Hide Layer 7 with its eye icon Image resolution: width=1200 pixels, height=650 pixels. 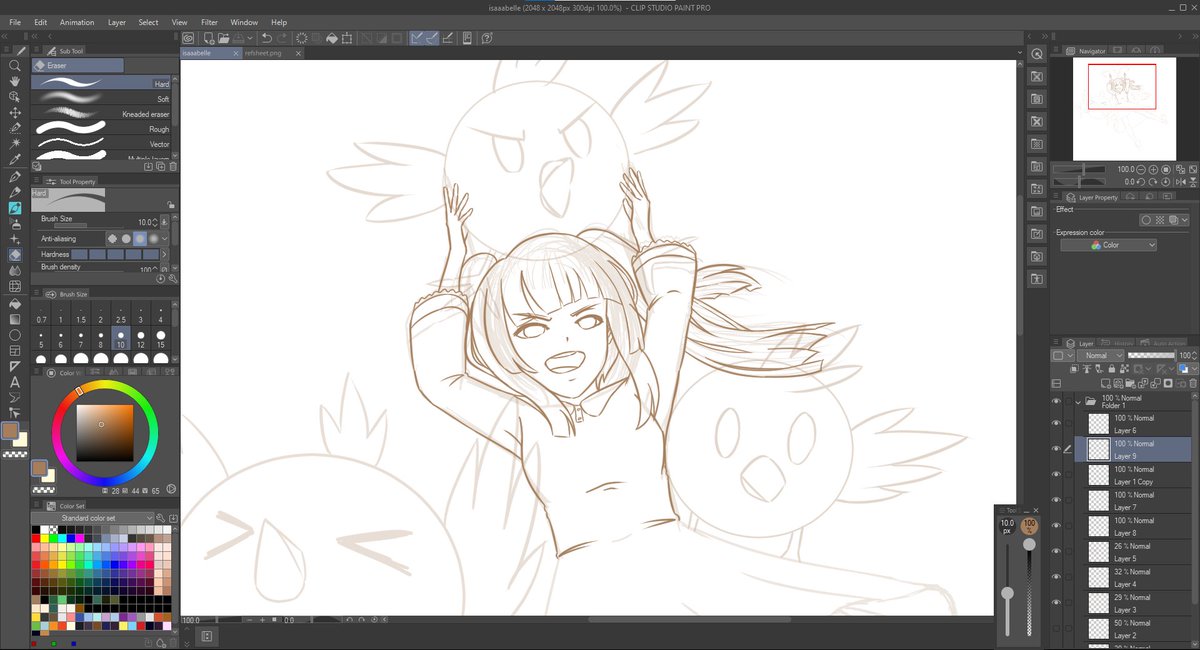click(x=1056, y=501)
